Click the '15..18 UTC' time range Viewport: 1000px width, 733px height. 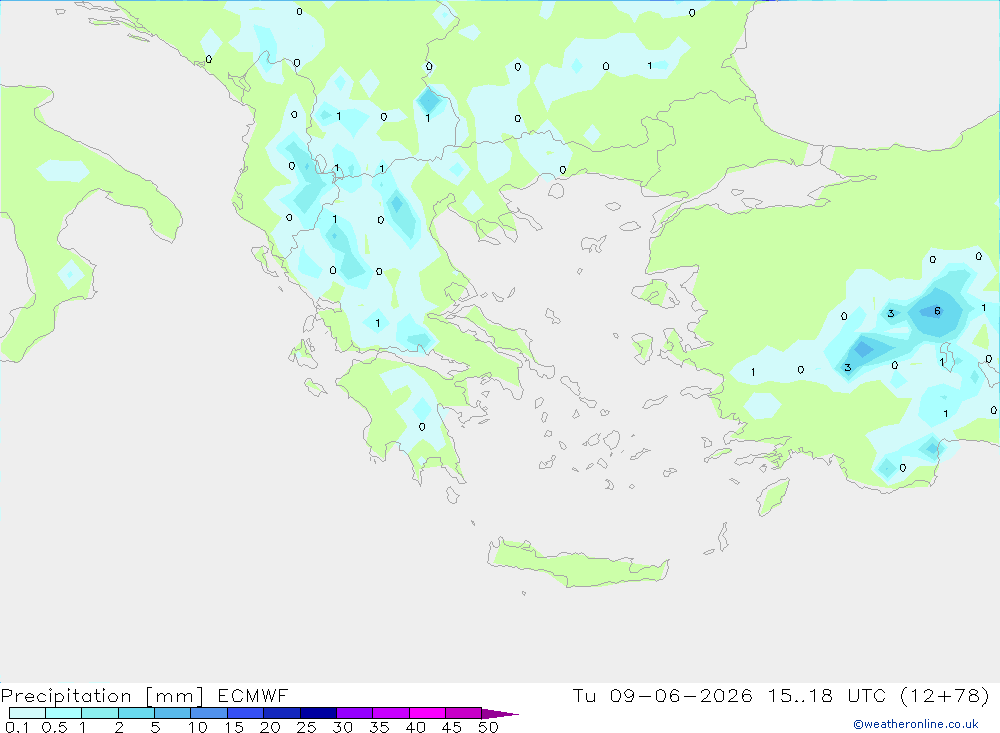(827, 695)
